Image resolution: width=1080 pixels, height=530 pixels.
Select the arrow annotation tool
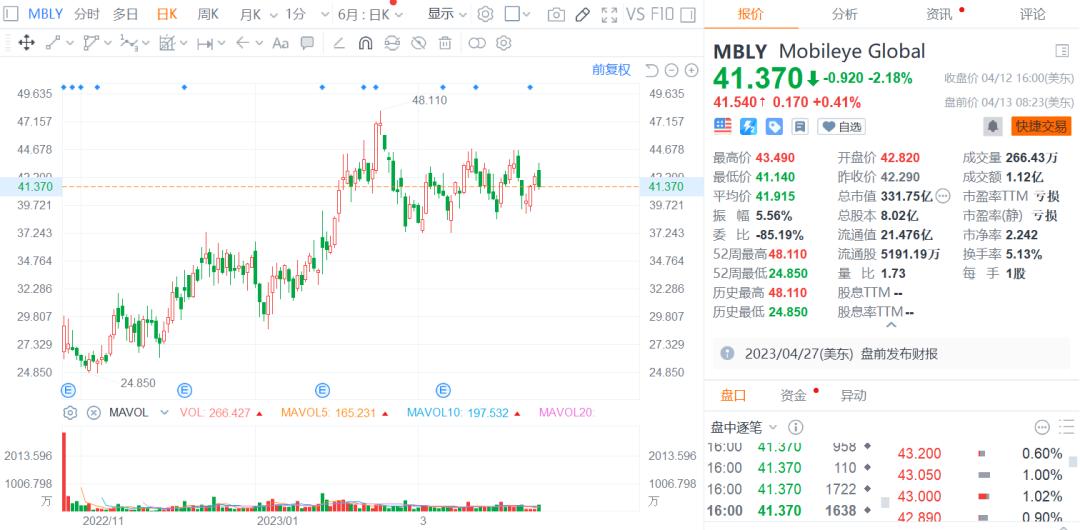pyautogui.click(x=242, y=43)
